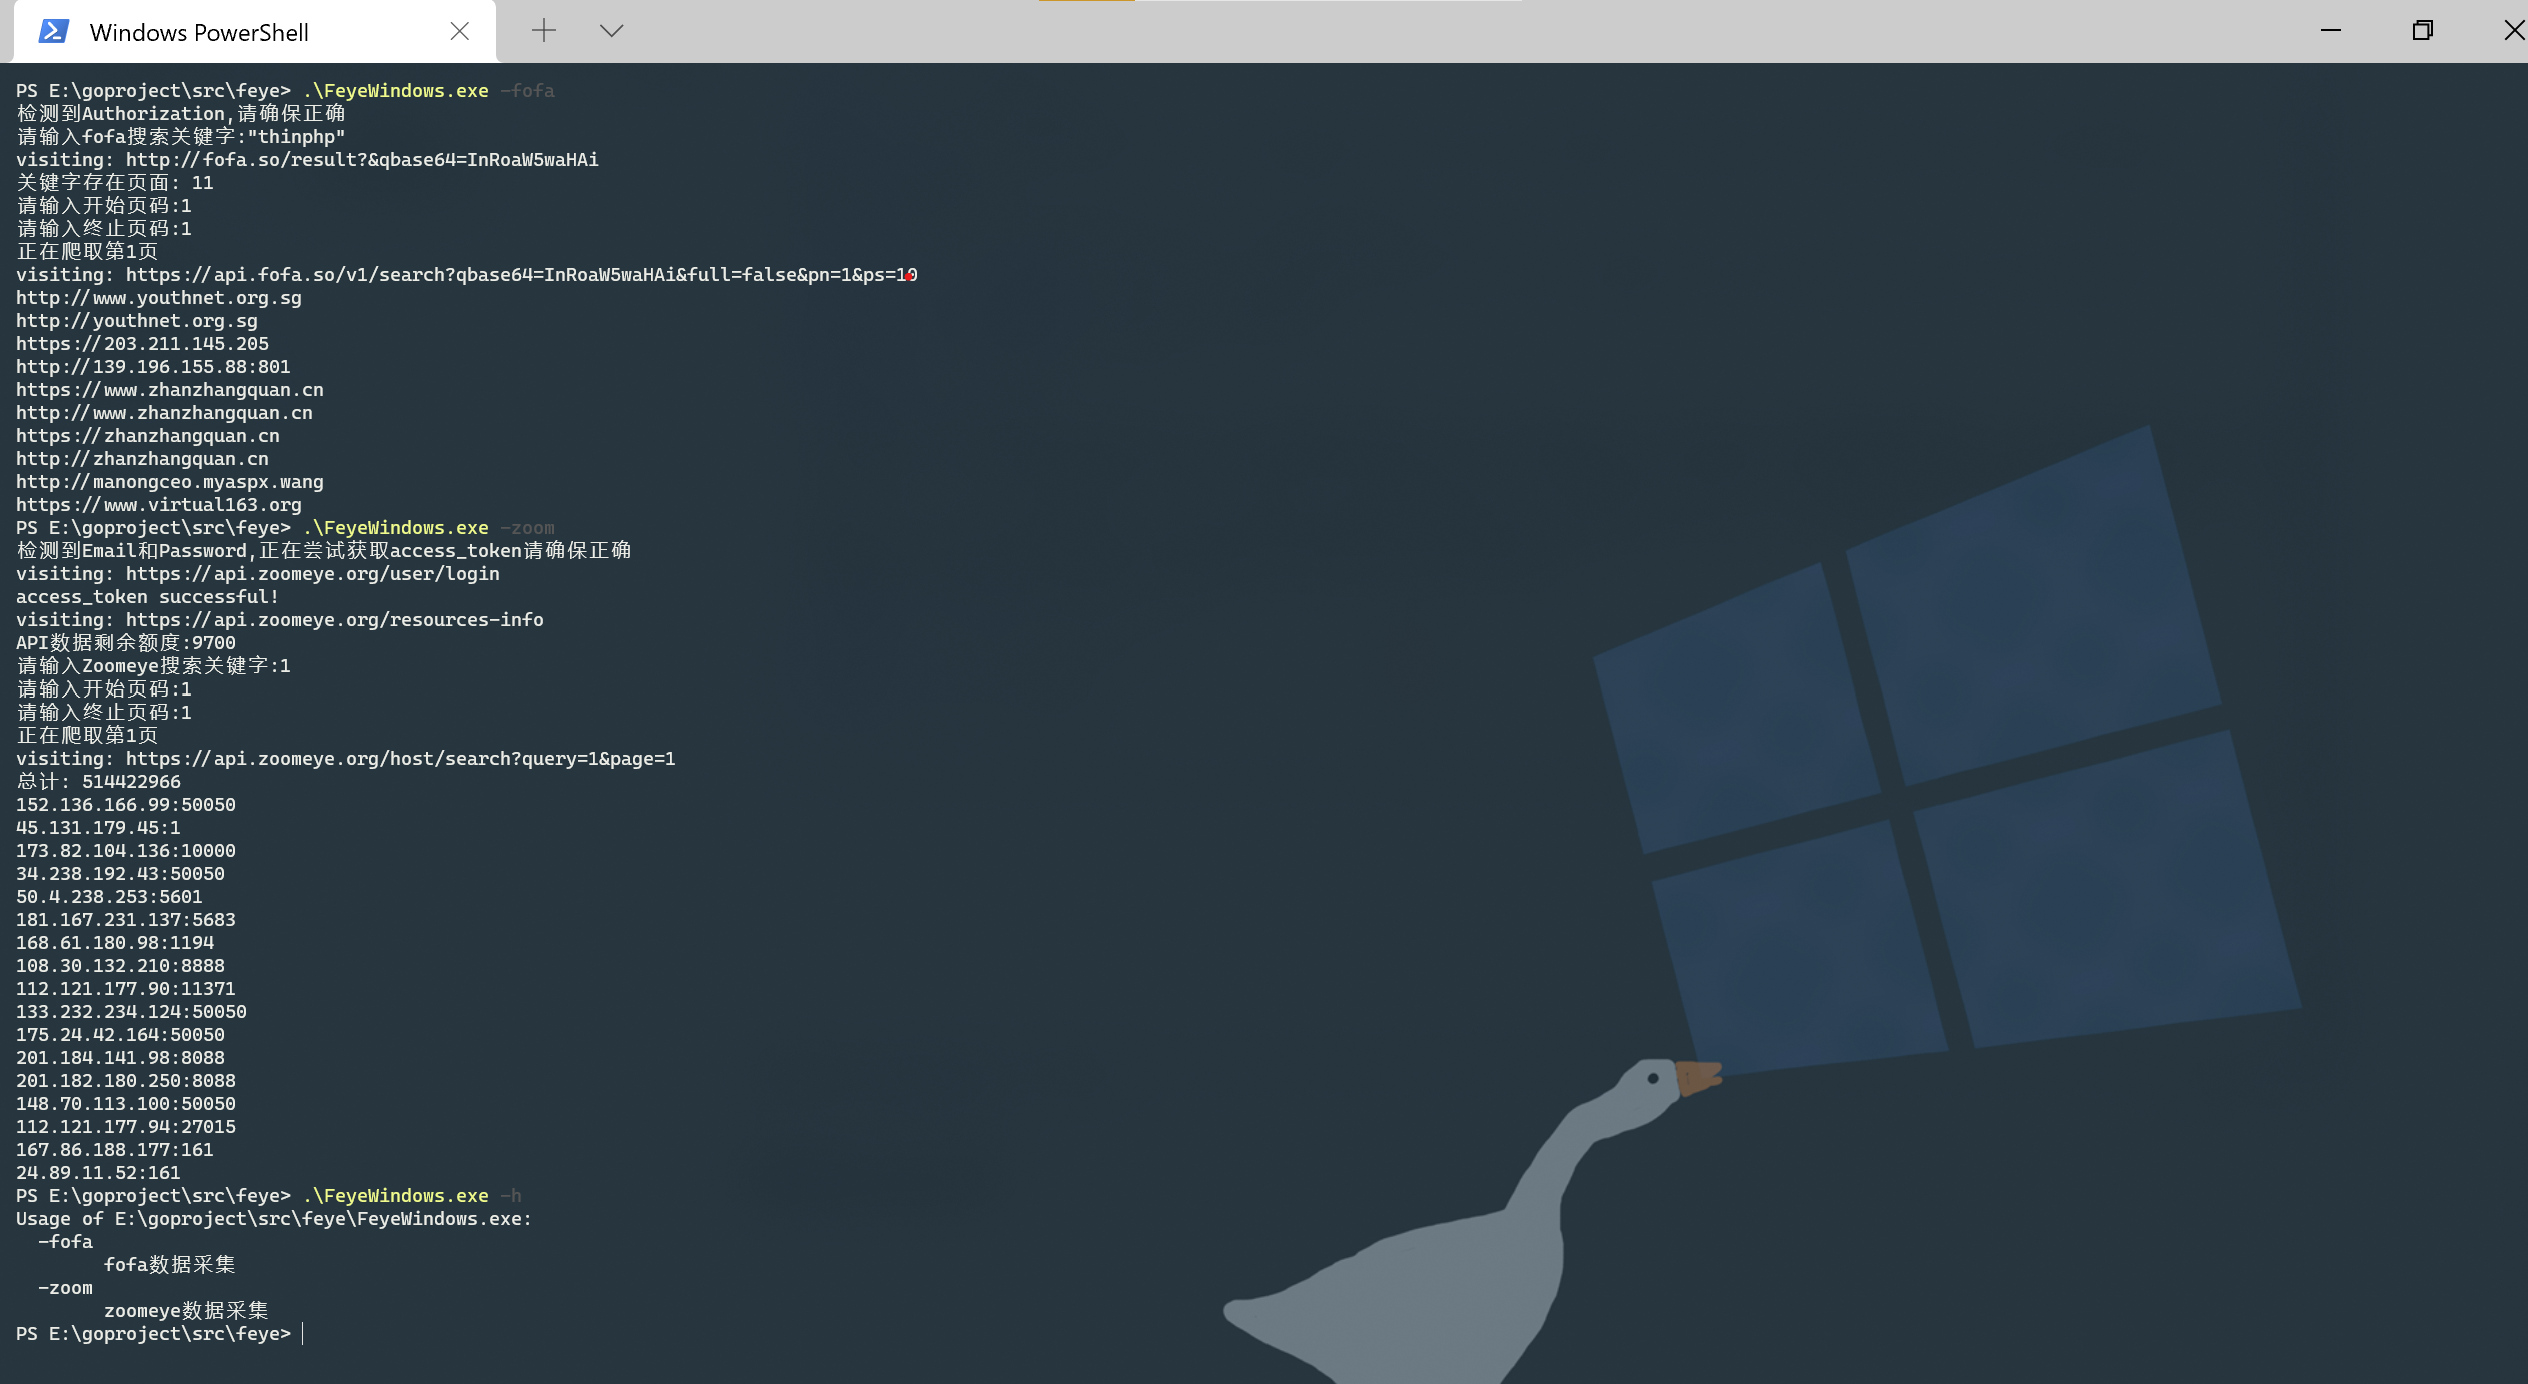The width and height of the screenshot is (2528, 1384).
Task: Click 201.184.141.98:8088 entry
Action: pos(120,1058)
